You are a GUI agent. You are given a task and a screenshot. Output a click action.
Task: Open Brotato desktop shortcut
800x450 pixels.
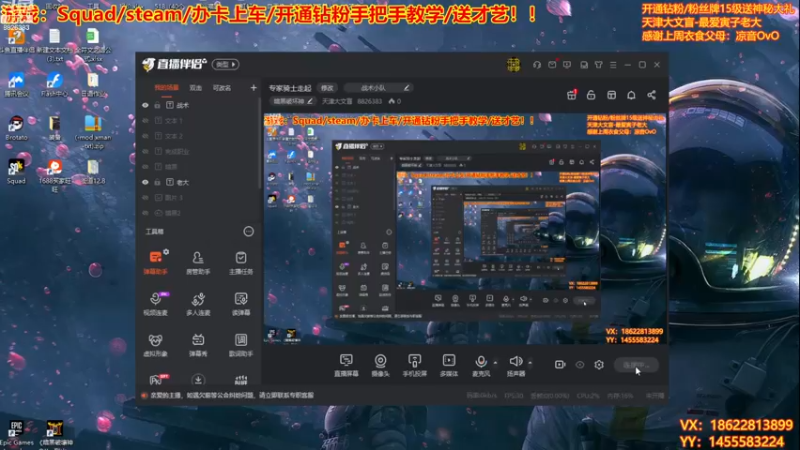click(x=16, y=128)
